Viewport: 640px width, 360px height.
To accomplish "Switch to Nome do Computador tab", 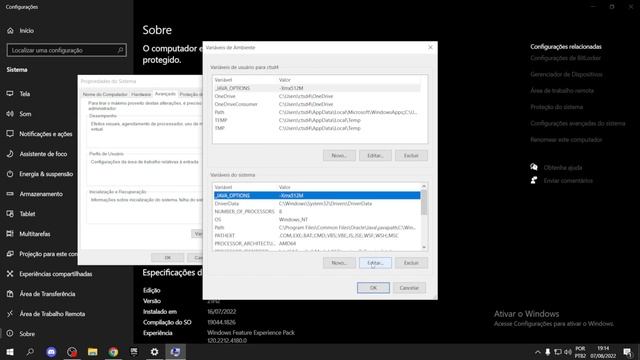I will (x=105, y=94).
